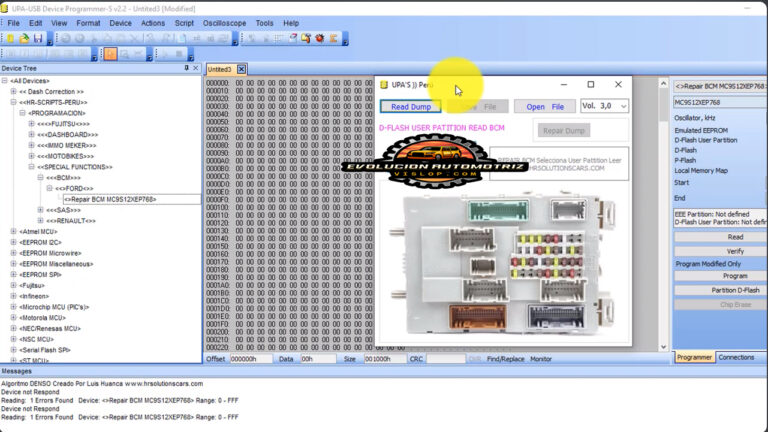Open the Script menu
This screenshot has width=768, height=432.
pyautogui.click(x=184, y=22)
